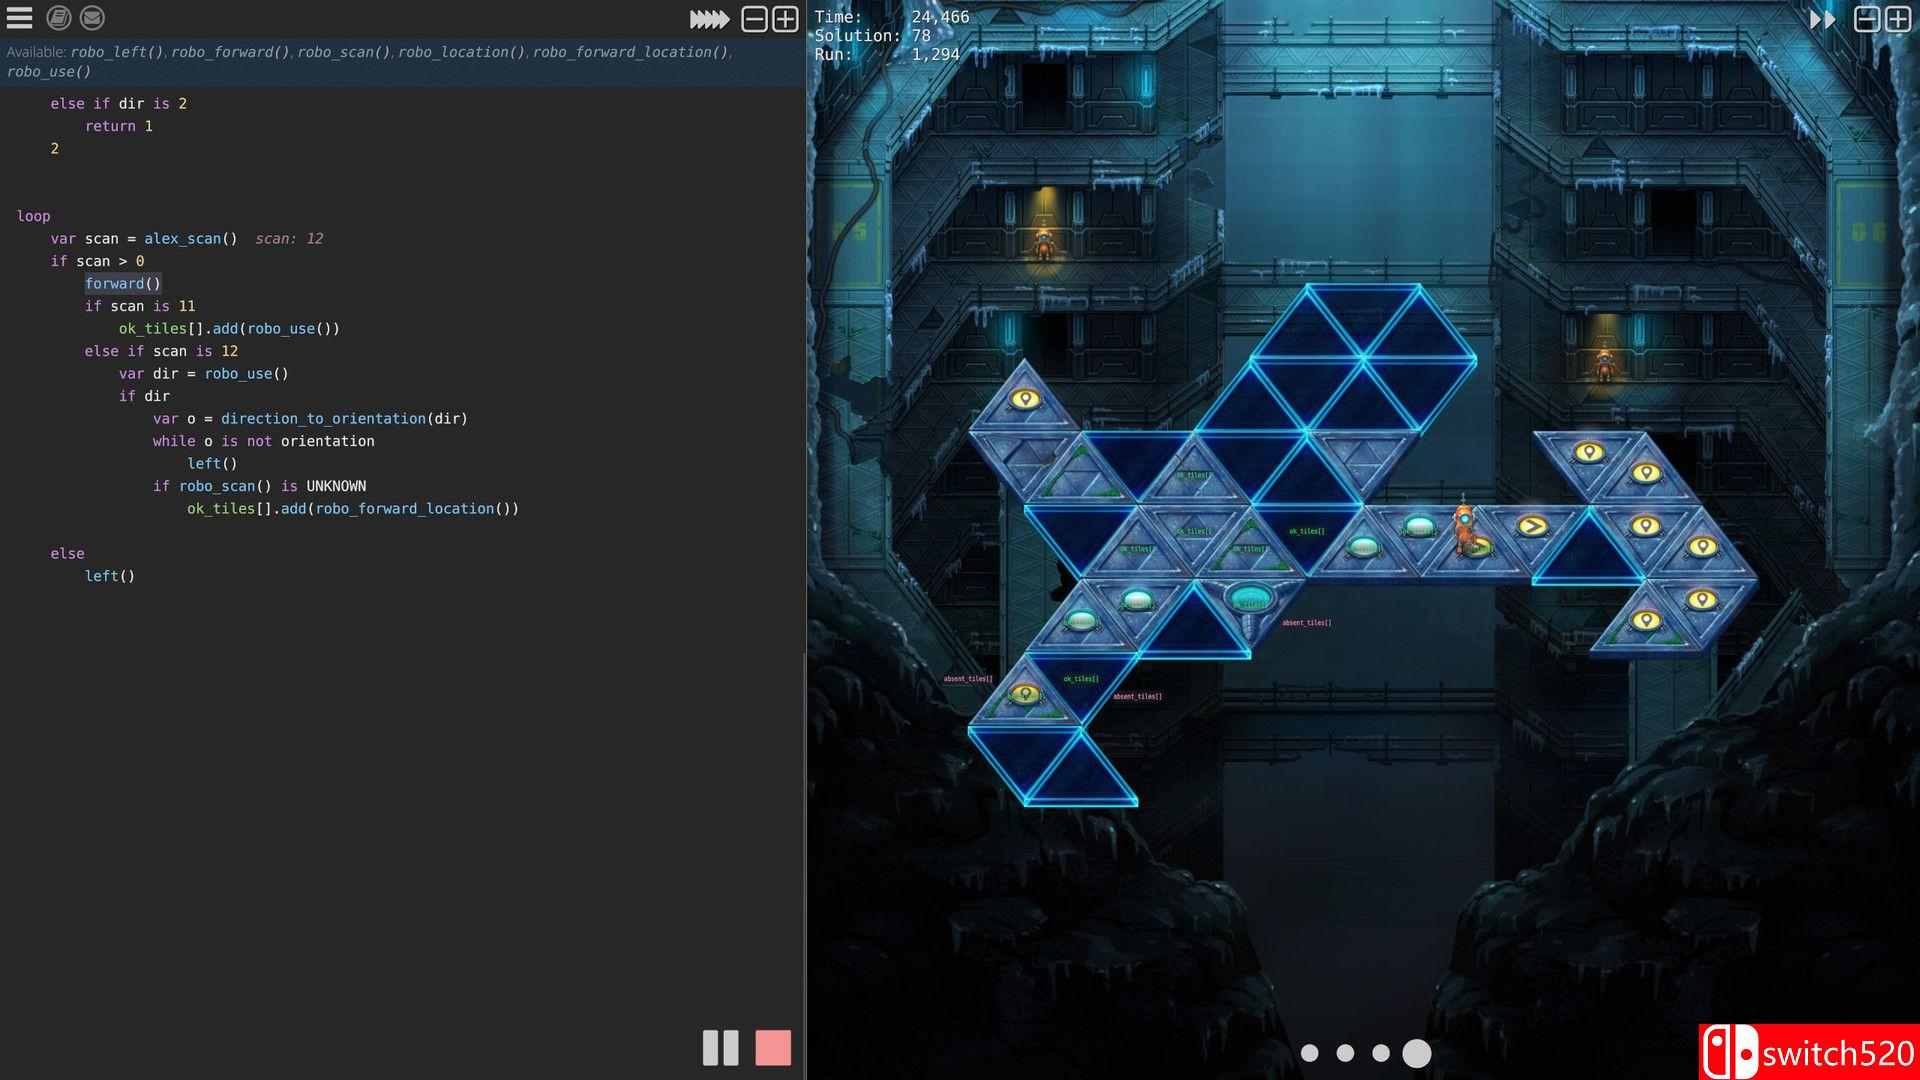Image resolution: width=1920 pixels, height=1080 pixels.
Task: Click robo_forward_location() in the Available bar
Action: click(x=628, y=52)
